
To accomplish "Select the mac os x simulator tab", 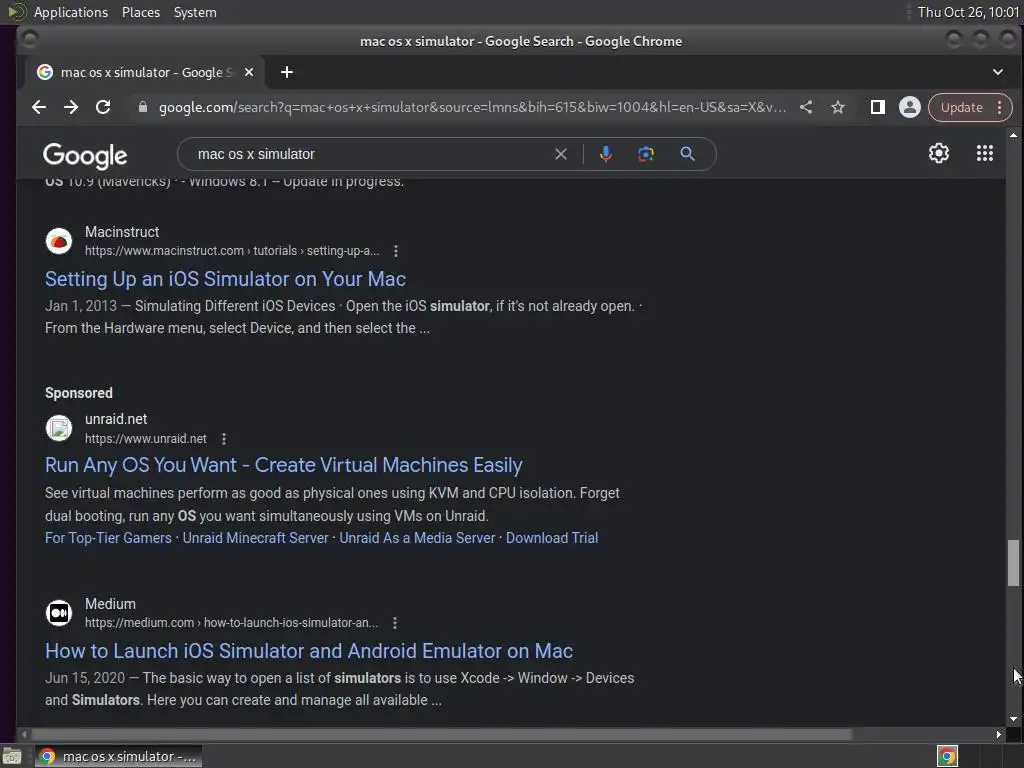I will point(142,72).
